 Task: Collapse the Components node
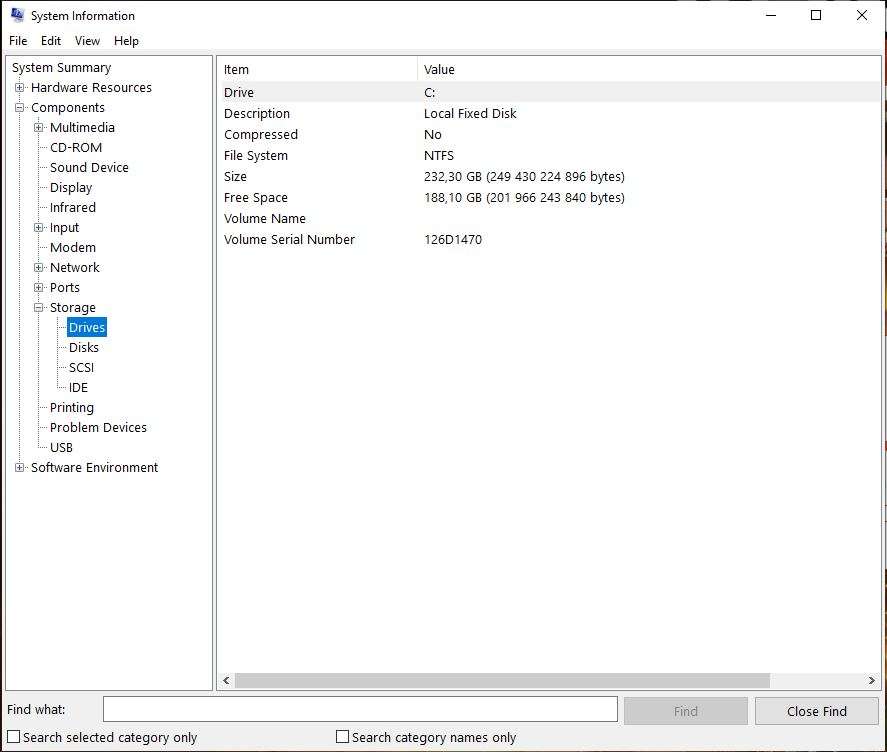pos(18,107)
